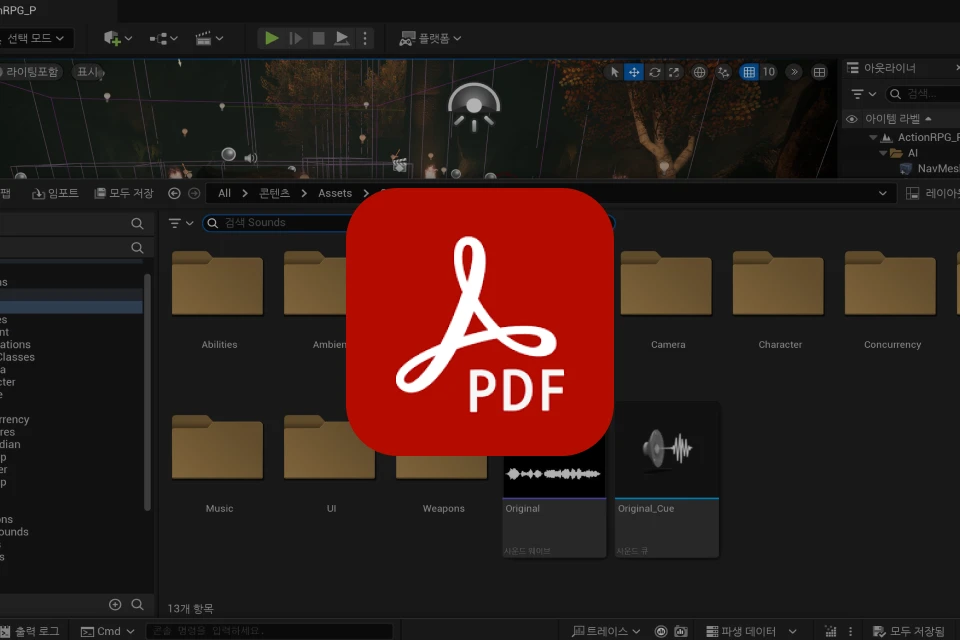This screenshot has width=960, height=640.
Task: Open the 플랫폼 platforms dropdown
Action: (430, 39)
